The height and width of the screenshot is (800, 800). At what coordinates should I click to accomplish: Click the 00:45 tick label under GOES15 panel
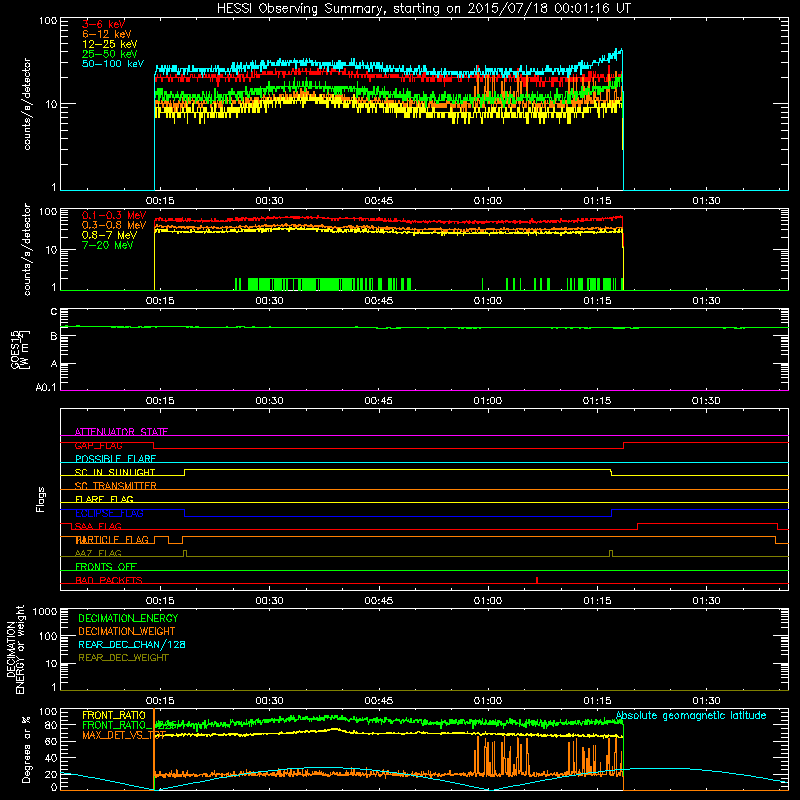point(379,401)
